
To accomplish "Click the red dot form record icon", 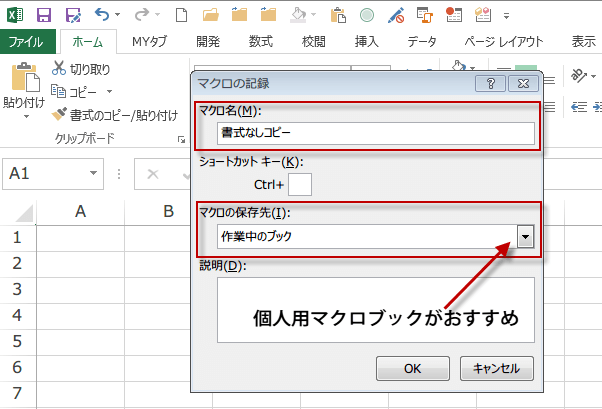I will click(x=454, y=15).
